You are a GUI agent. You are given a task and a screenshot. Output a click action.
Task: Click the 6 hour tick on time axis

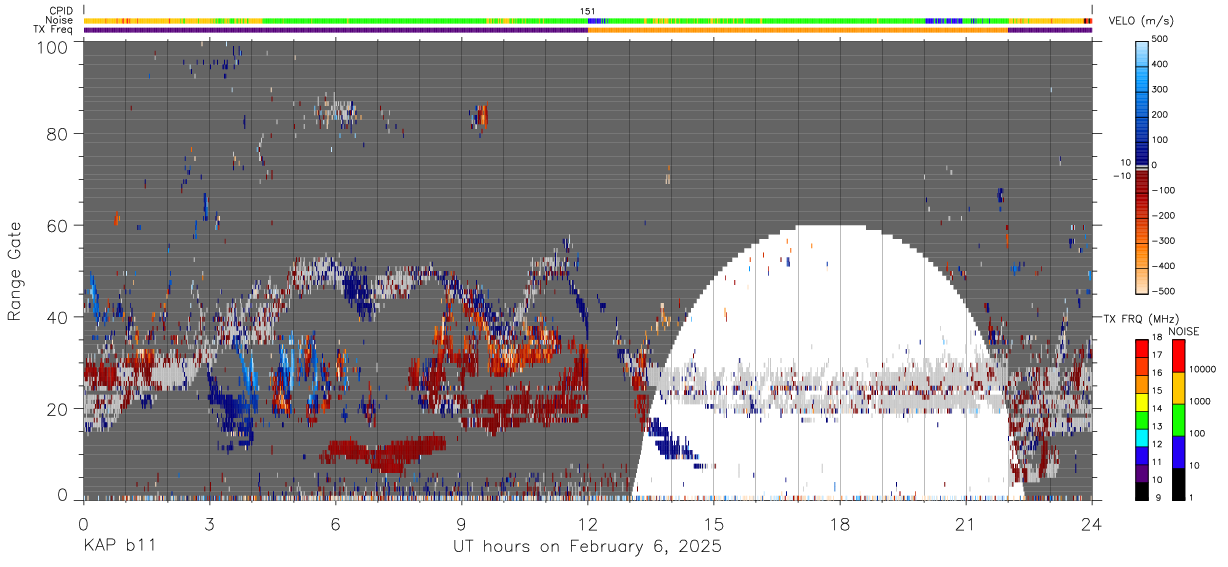(x=335, y=524)
